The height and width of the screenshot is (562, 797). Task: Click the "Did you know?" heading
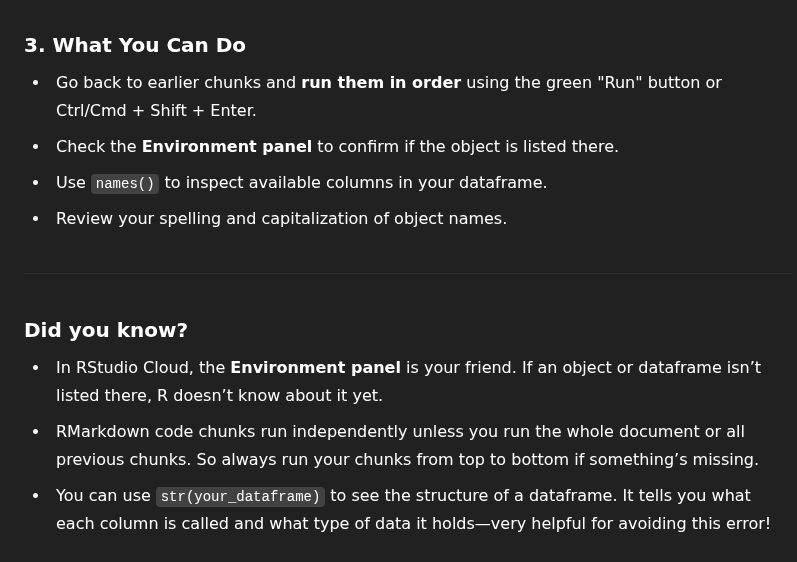click(x=106, y=330)
